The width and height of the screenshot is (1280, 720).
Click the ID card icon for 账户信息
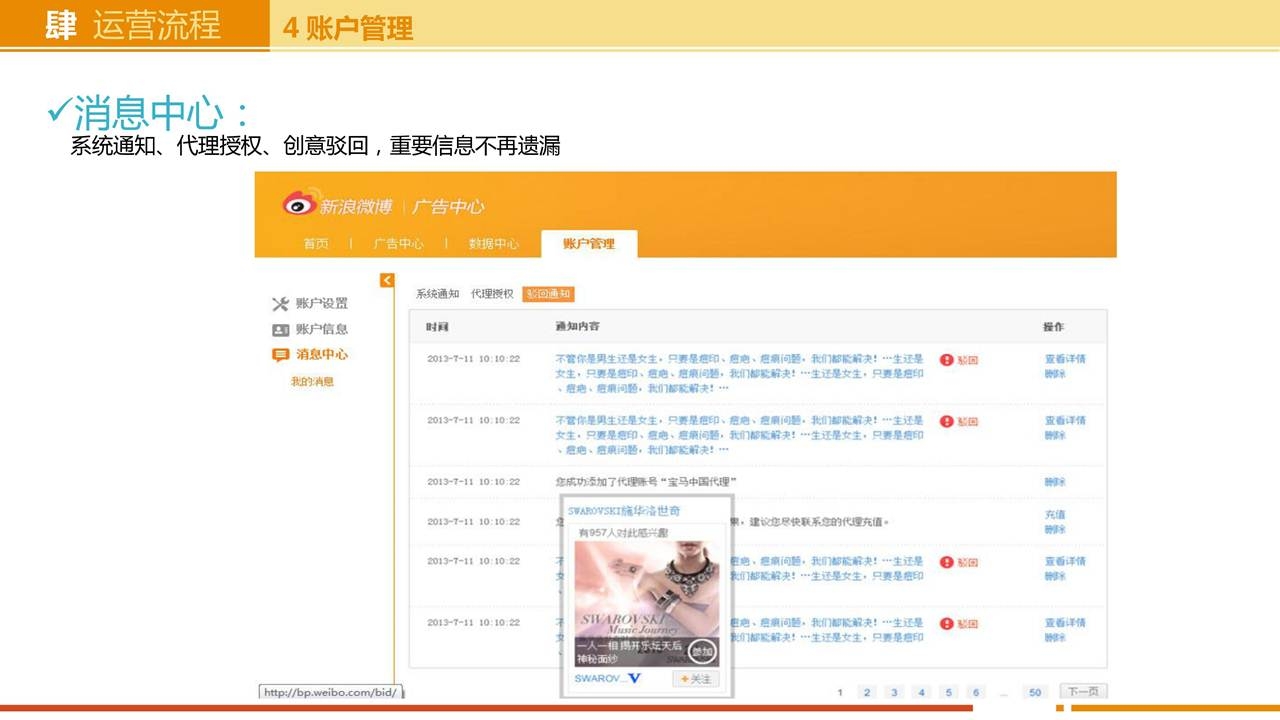coord(280,330)
